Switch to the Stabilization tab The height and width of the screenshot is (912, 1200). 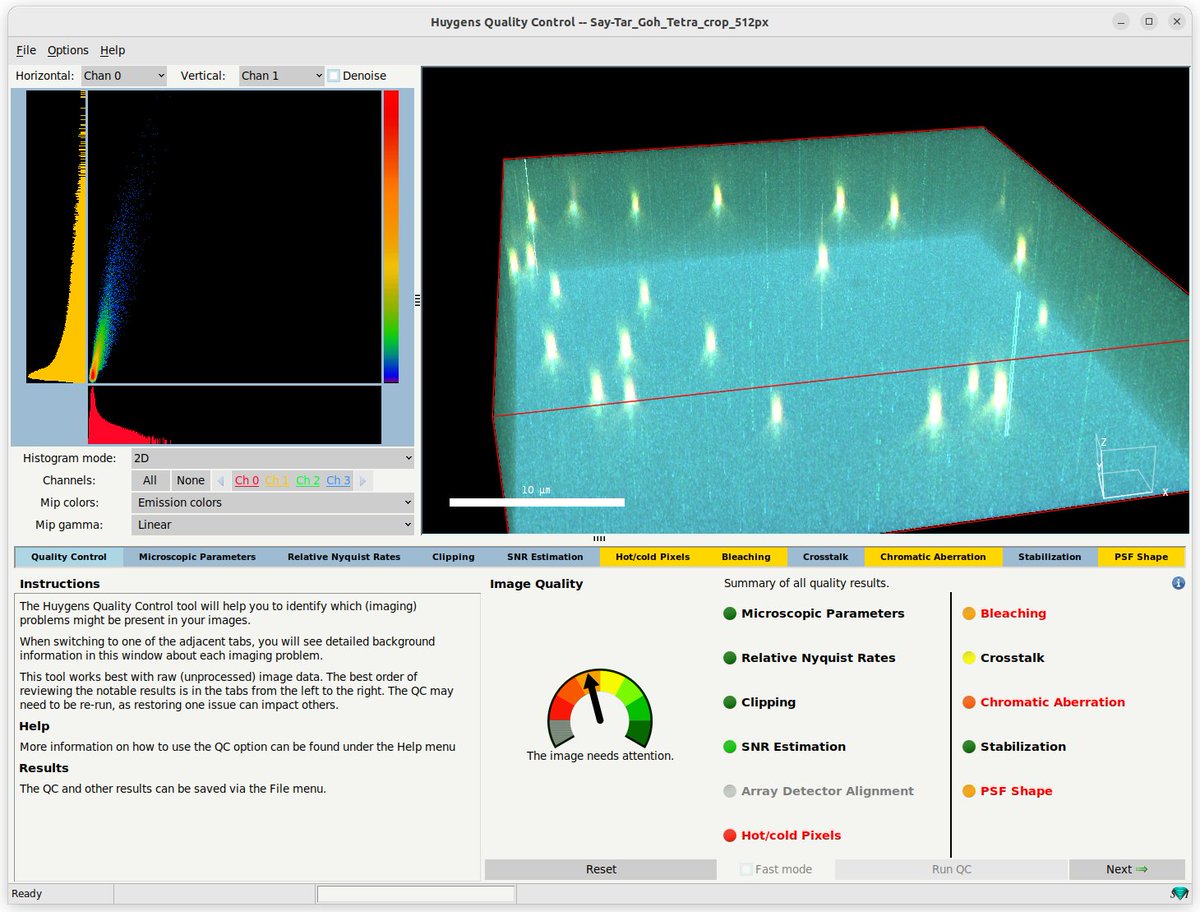1049,557
